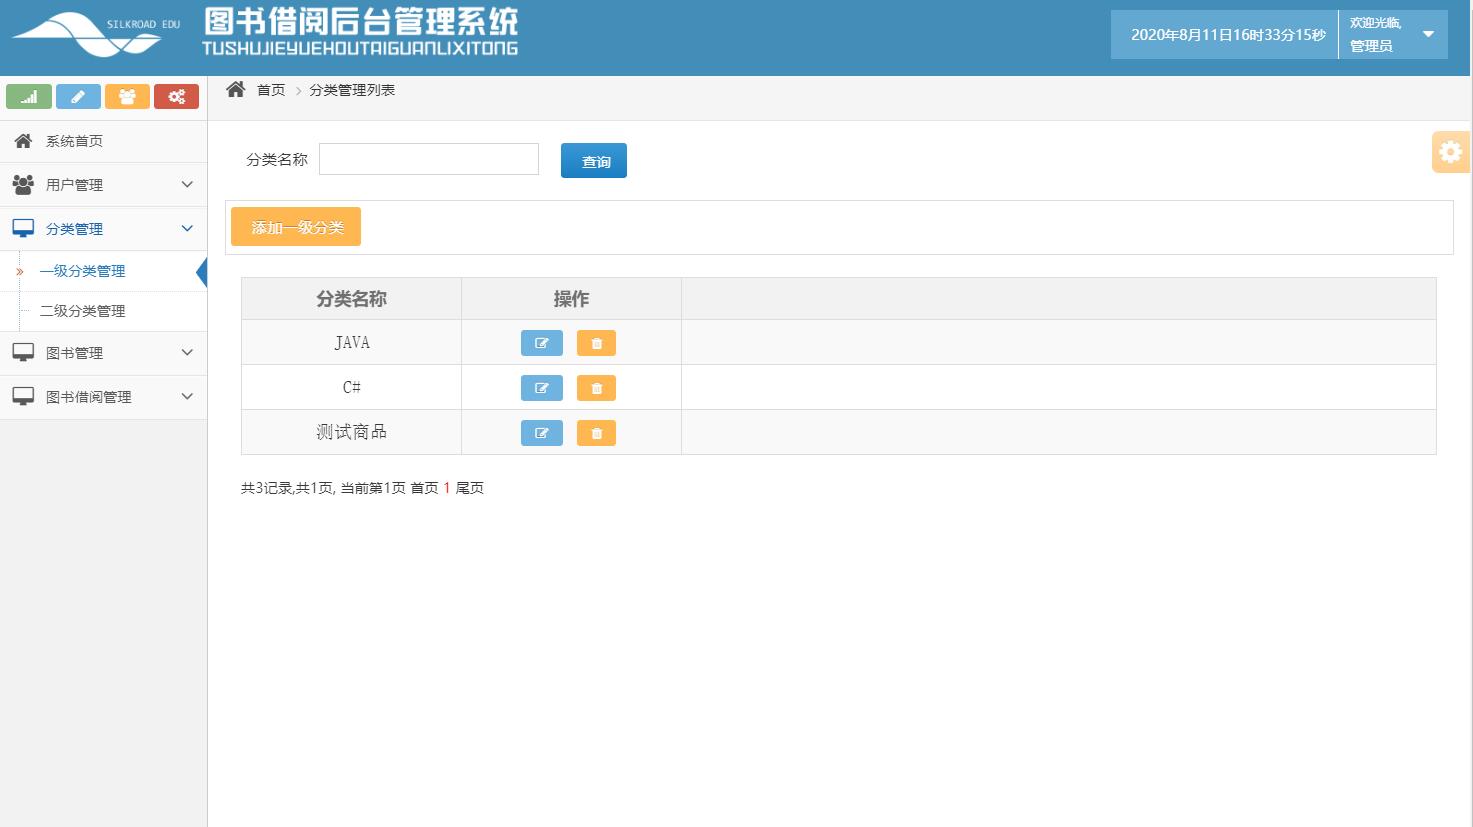Expand the 用户管理 menu
The image size is (1473, 827).
point(103,185)
